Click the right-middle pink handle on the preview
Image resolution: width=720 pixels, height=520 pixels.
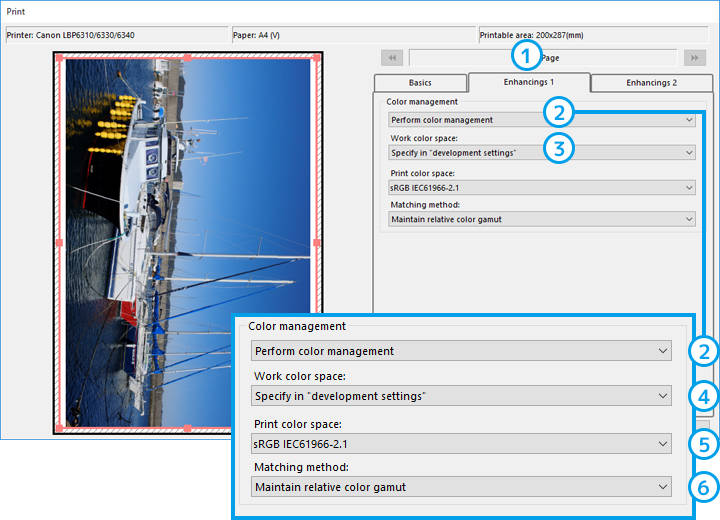pyautogui.click(x=316, y=243)
